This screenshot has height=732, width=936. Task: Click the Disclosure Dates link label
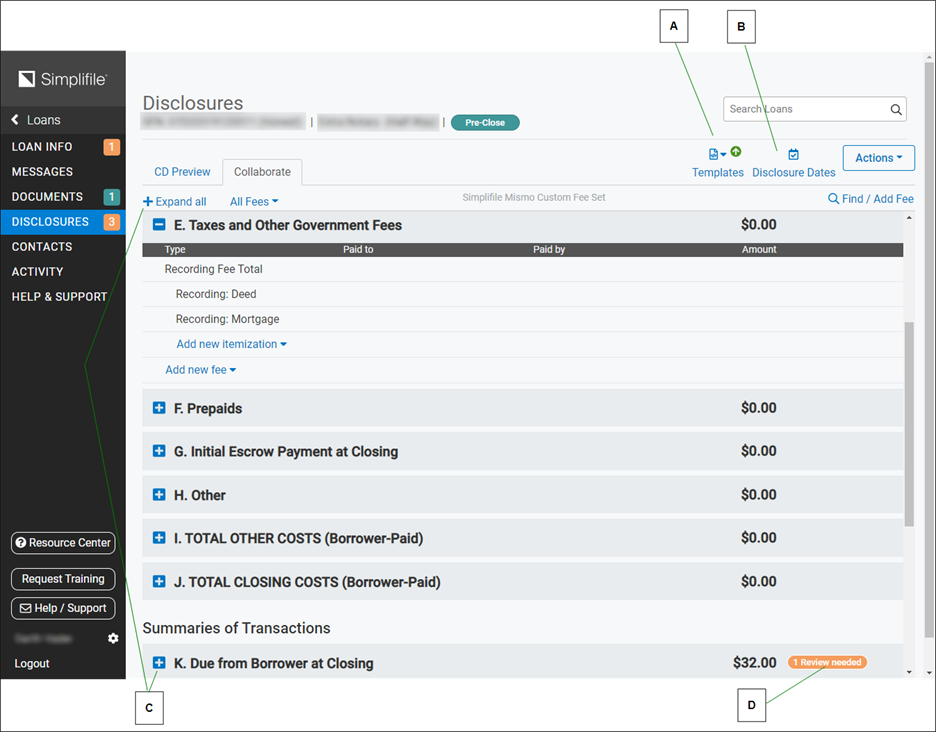[x=793, y=173]
